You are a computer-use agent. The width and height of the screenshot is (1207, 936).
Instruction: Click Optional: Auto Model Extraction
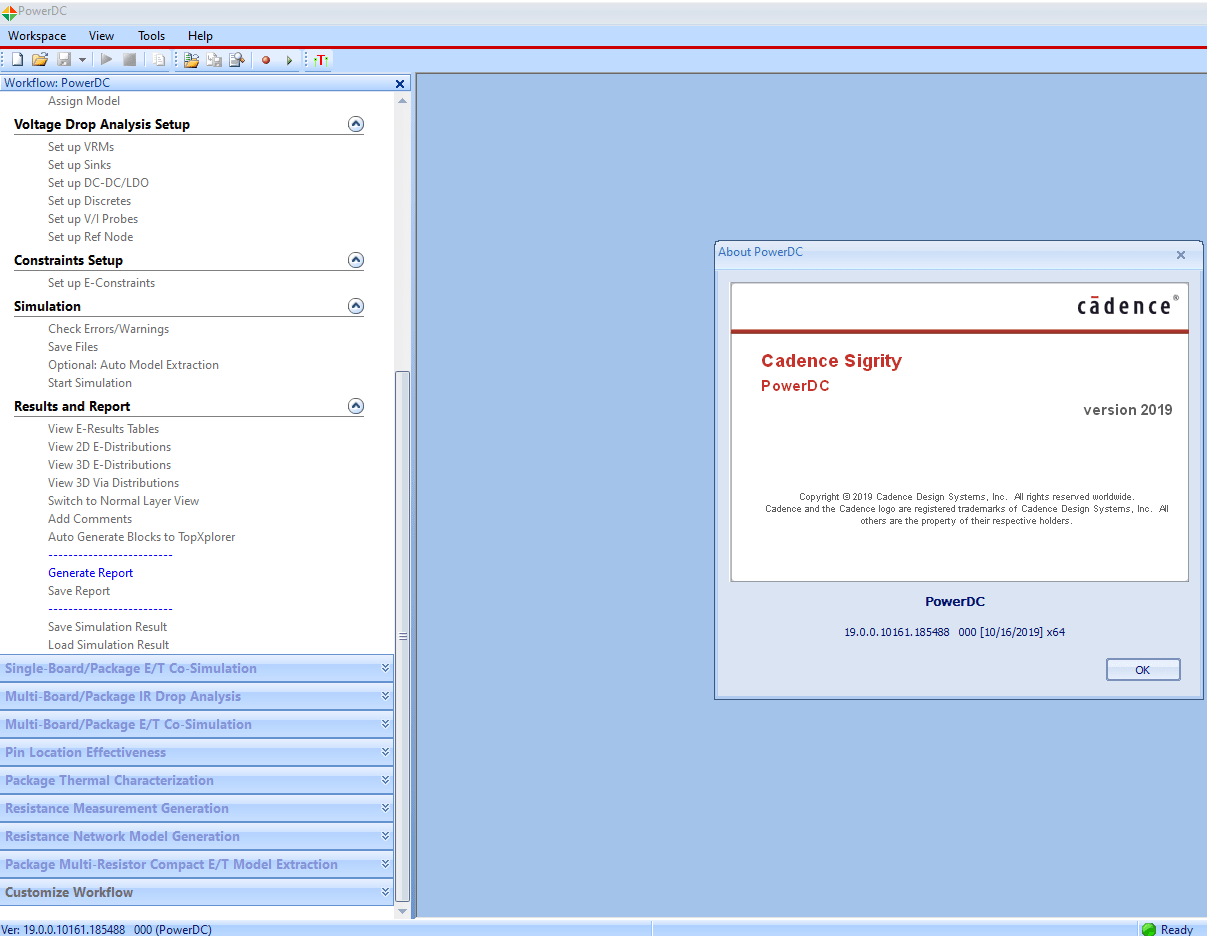coord(133,365)
